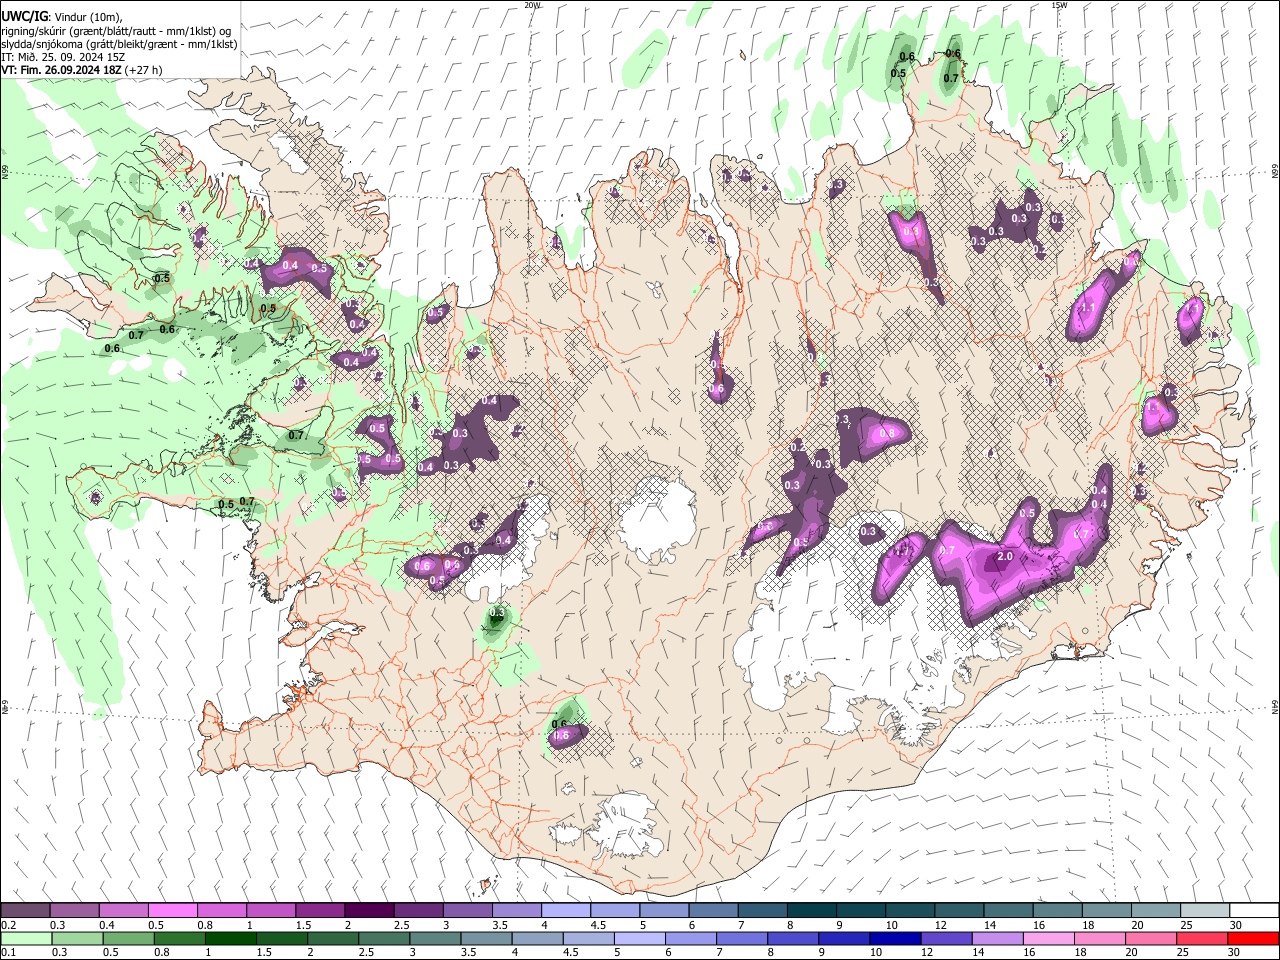Click the snow legend swatch starting at 0.2

pos(25,911)
